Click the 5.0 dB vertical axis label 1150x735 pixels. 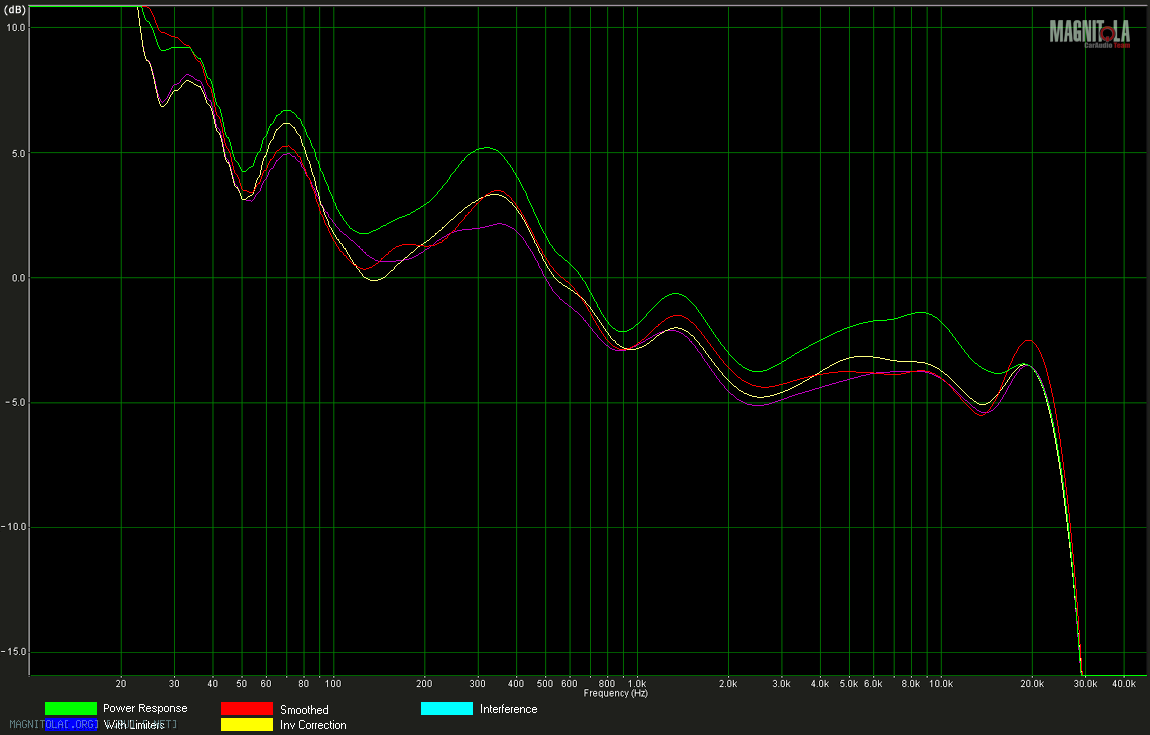(15, 153)
